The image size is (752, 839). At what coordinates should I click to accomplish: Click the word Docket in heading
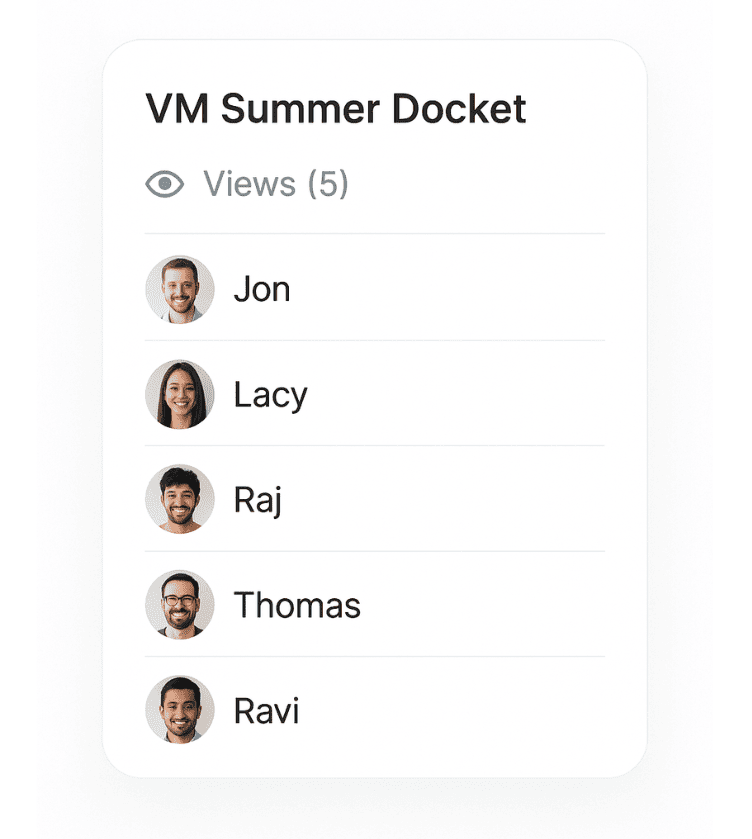click(x=459, y=109)
